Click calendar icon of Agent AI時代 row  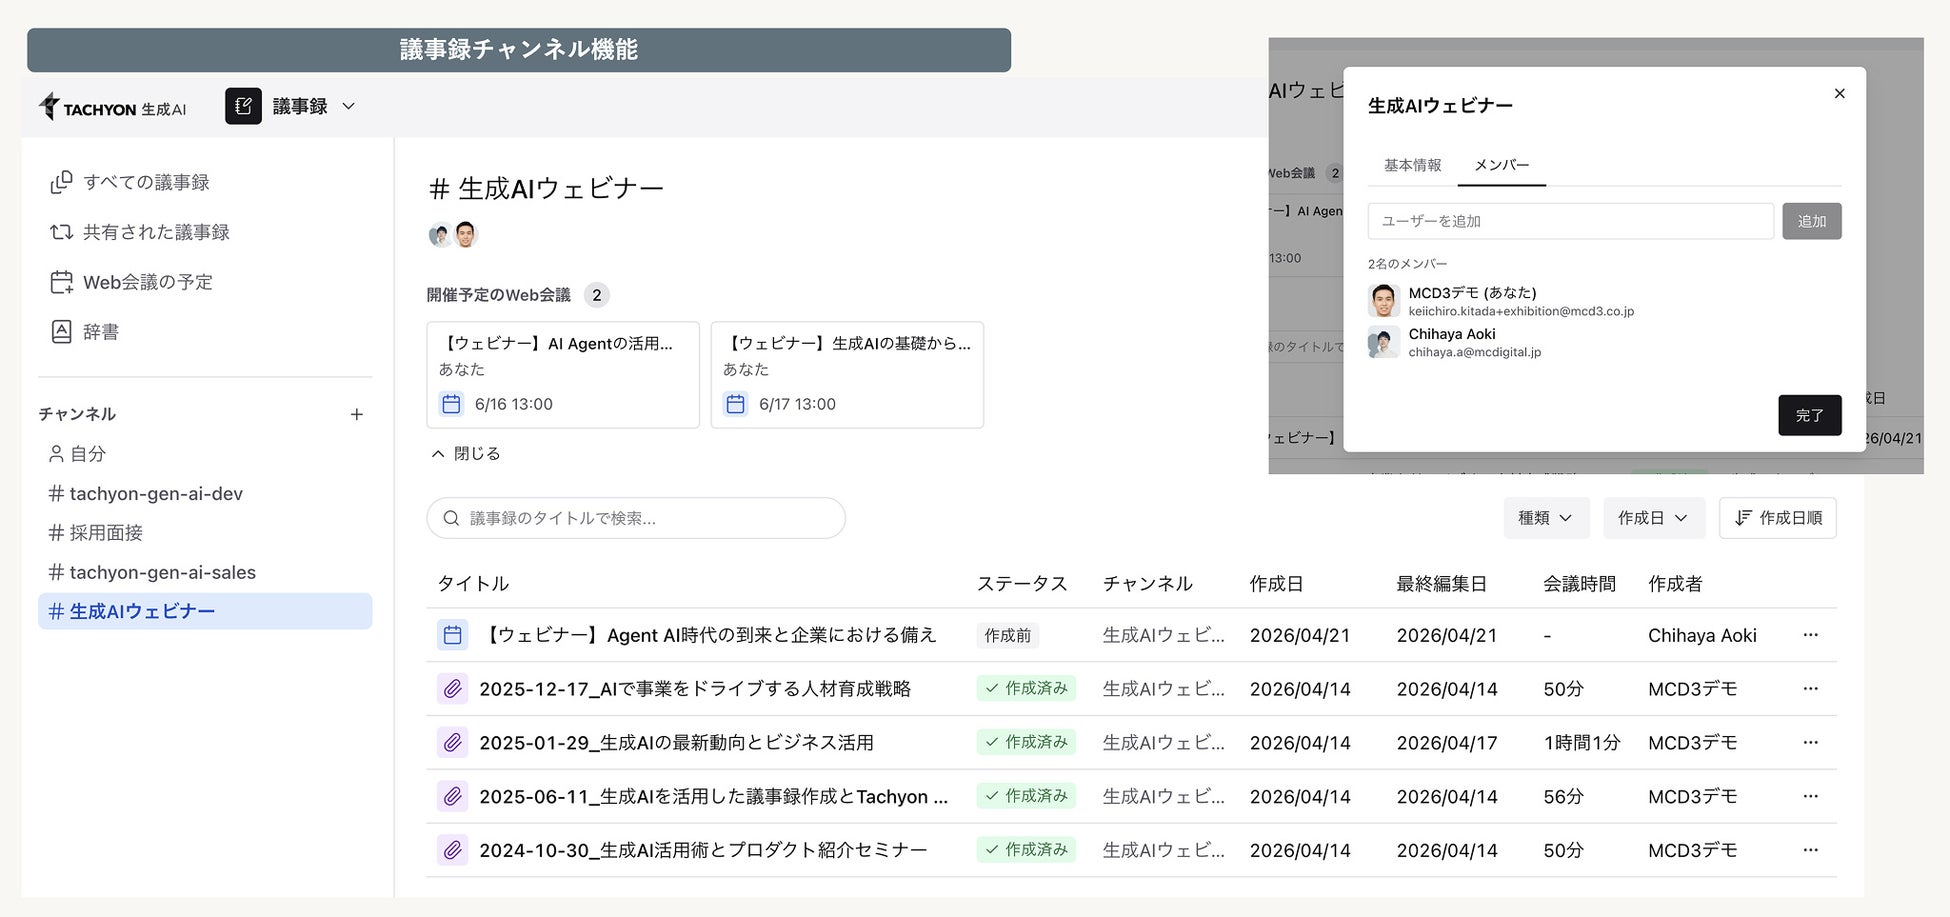[453, 635]
